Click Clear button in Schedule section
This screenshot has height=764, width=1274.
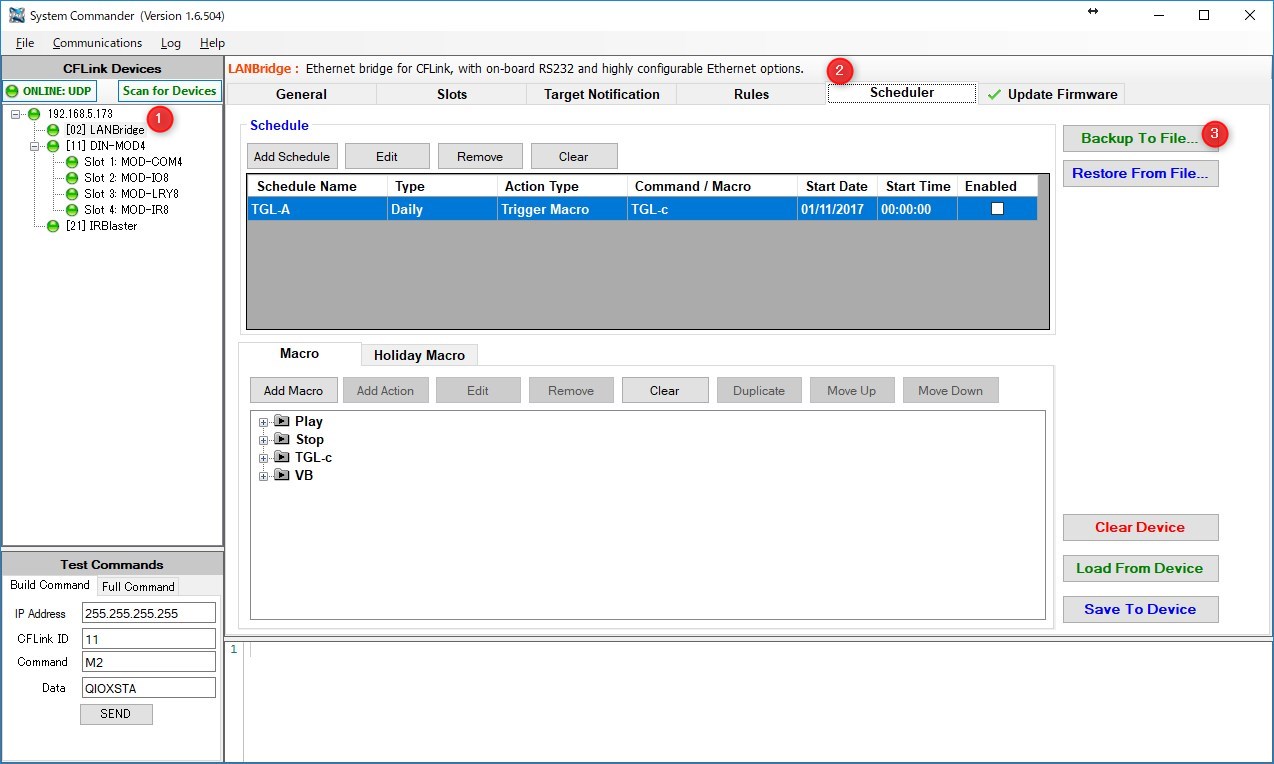tap(574, 156)
